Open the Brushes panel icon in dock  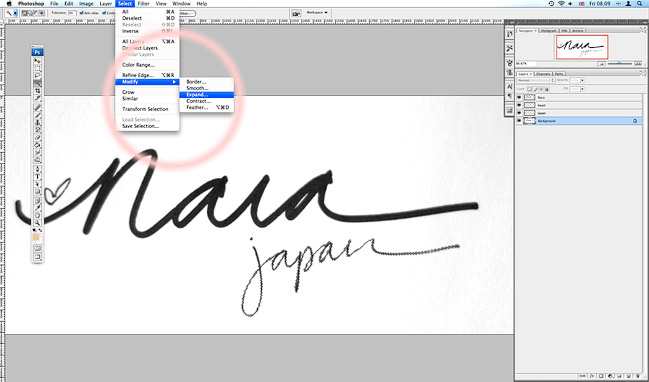pos(510,62)
